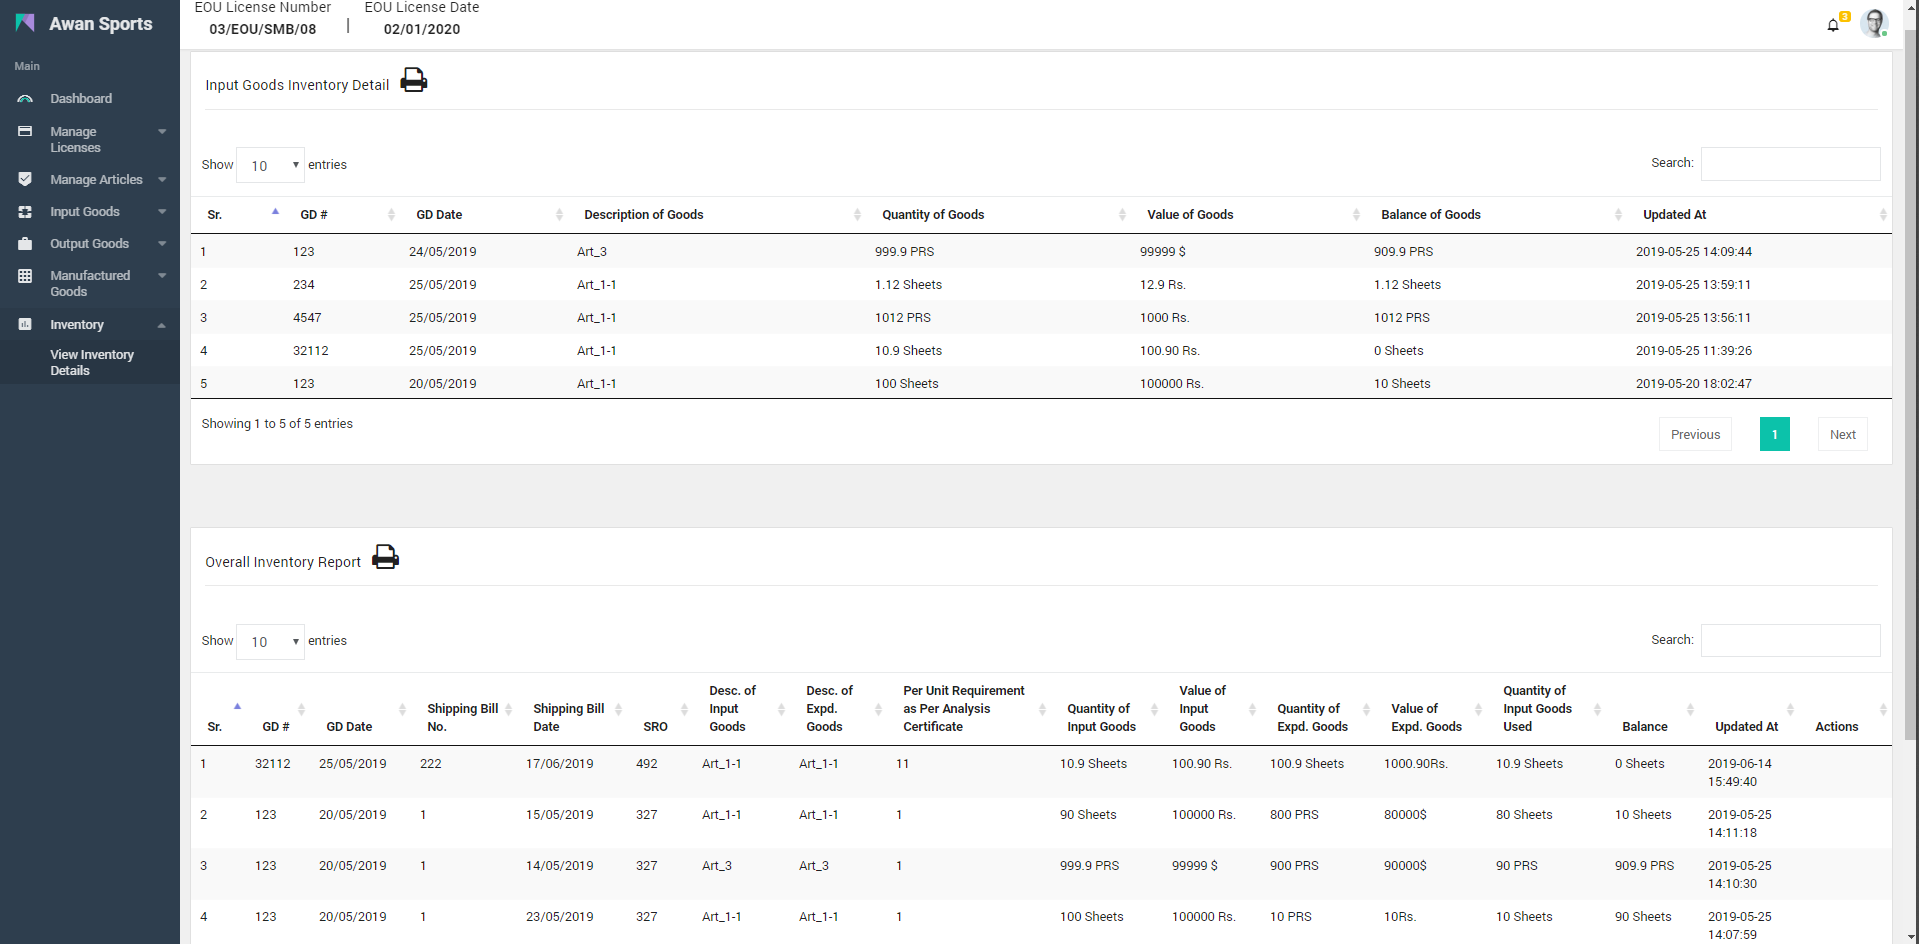Sort overall report by Shipping Bill Date
The image size is (1919, 944).
573,709
